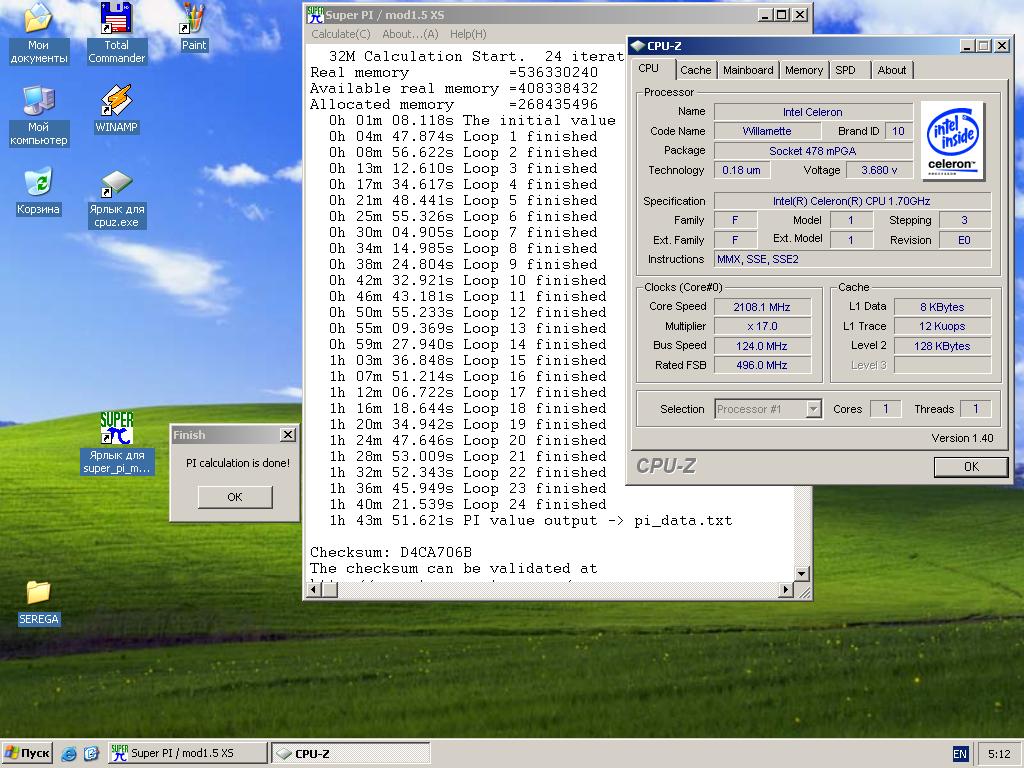
Task: Click the Willamette code name field
Action: tap(767, 131)
